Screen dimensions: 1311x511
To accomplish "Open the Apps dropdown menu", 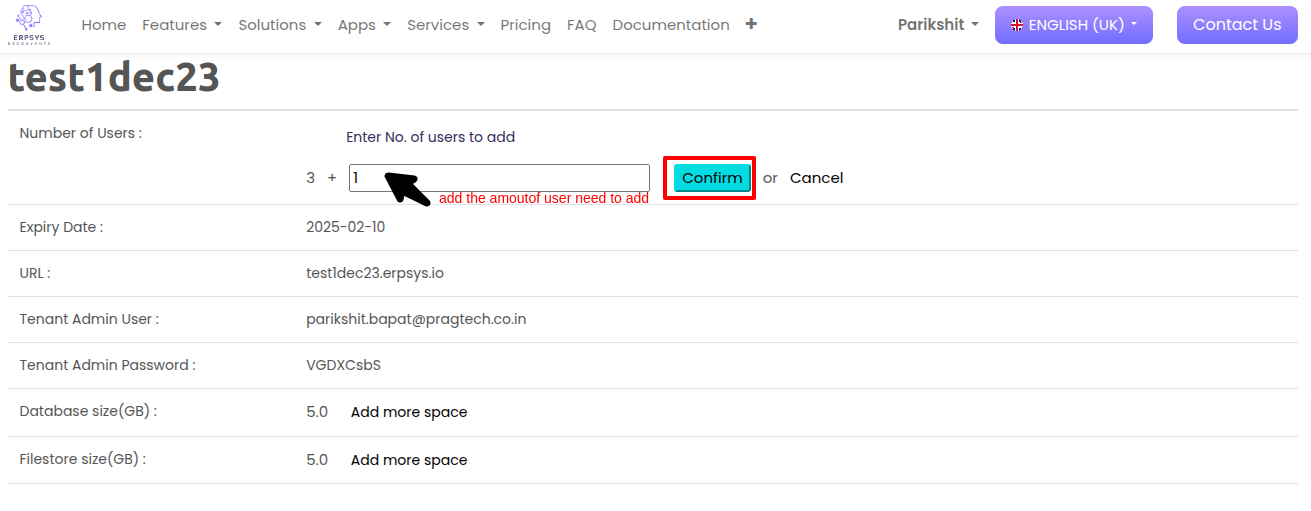I will pos(364,25).
